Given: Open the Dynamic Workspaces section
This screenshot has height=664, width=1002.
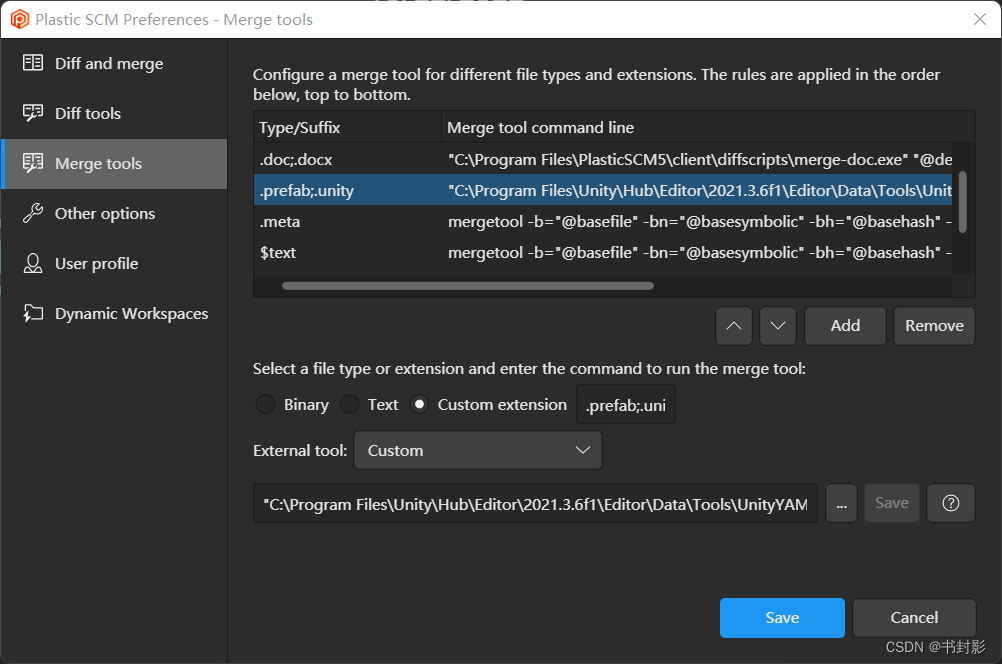Looking at the screenshot, I should click(114, 313).
